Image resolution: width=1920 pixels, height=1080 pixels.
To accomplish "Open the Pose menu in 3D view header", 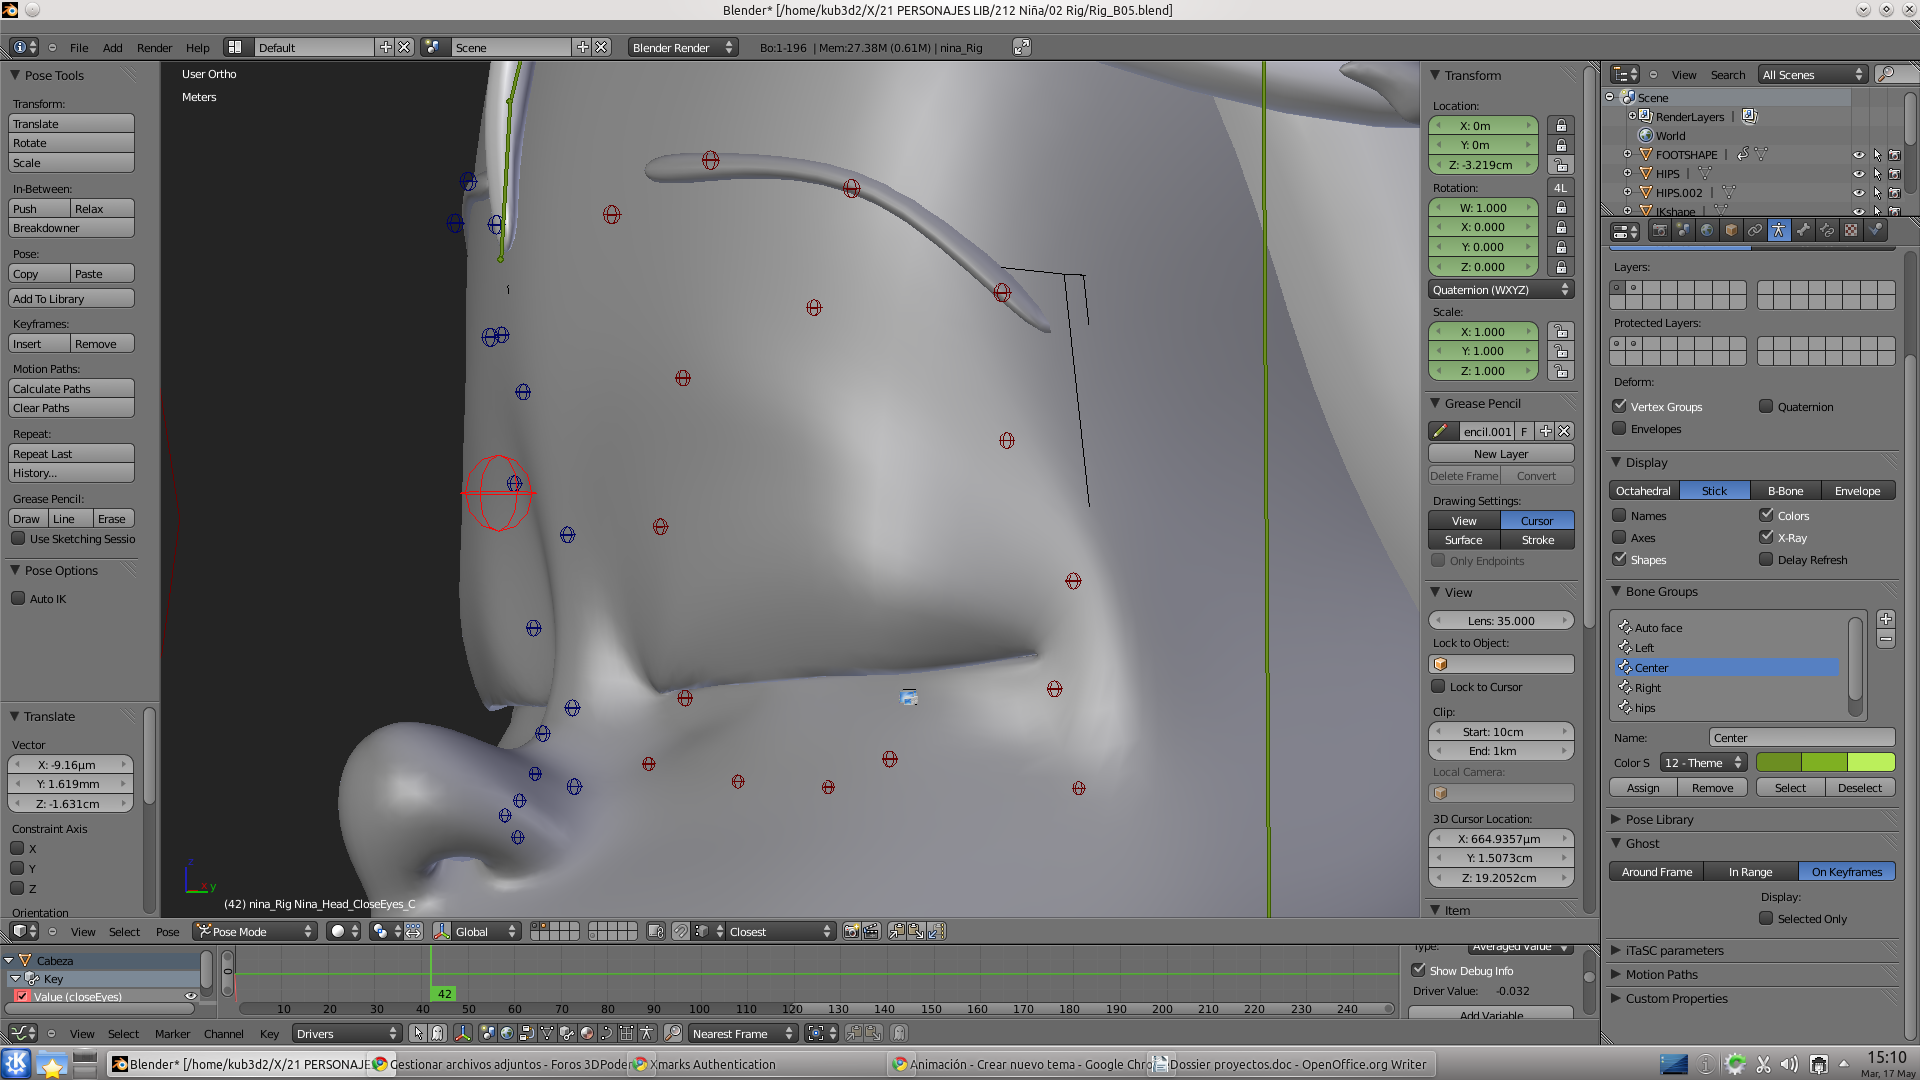I will pos(167,932).
